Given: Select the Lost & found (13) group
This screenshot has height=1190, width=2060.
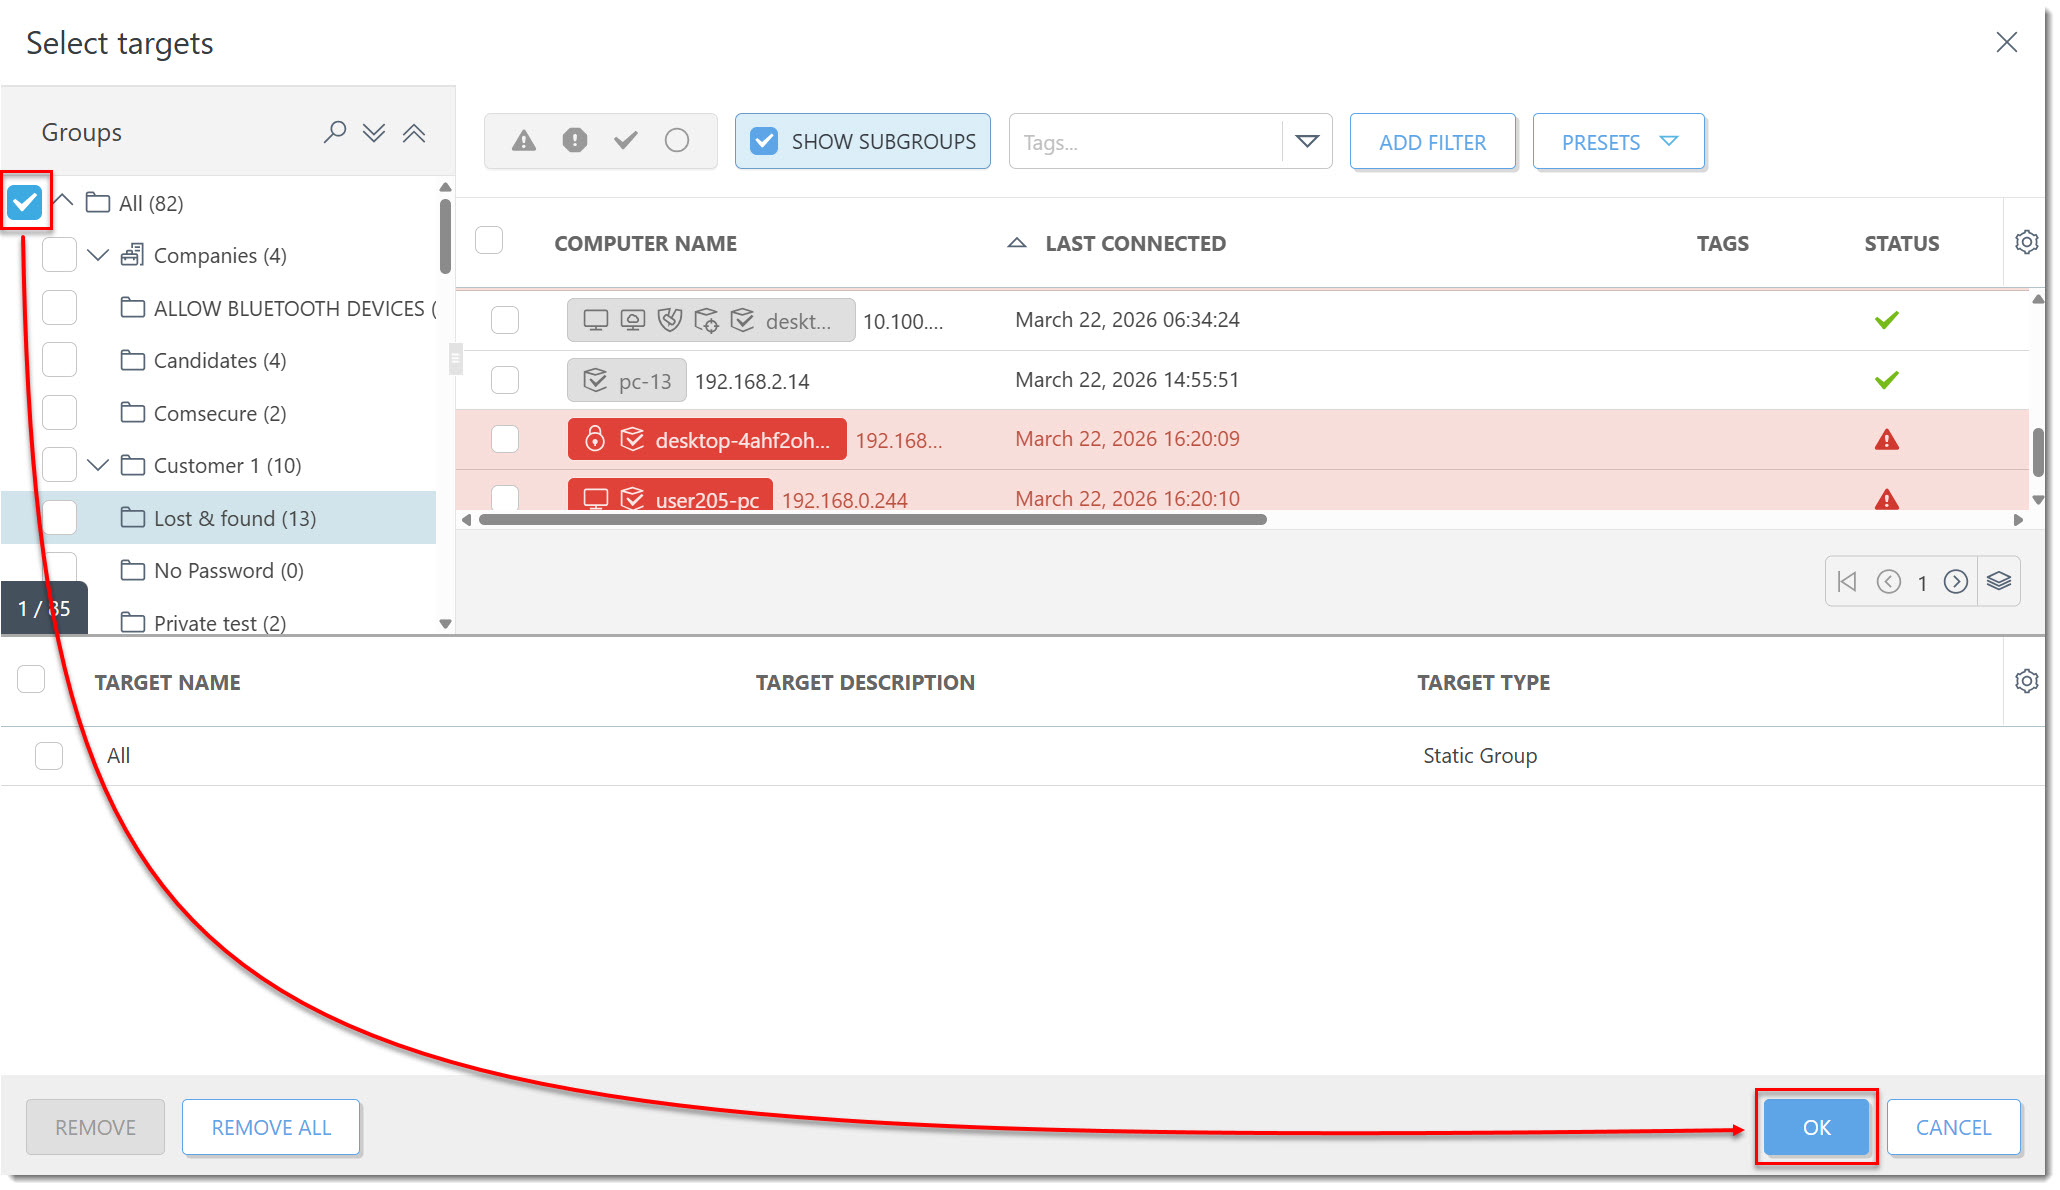Looking at the screenshot, I should (x=235, y=518).
